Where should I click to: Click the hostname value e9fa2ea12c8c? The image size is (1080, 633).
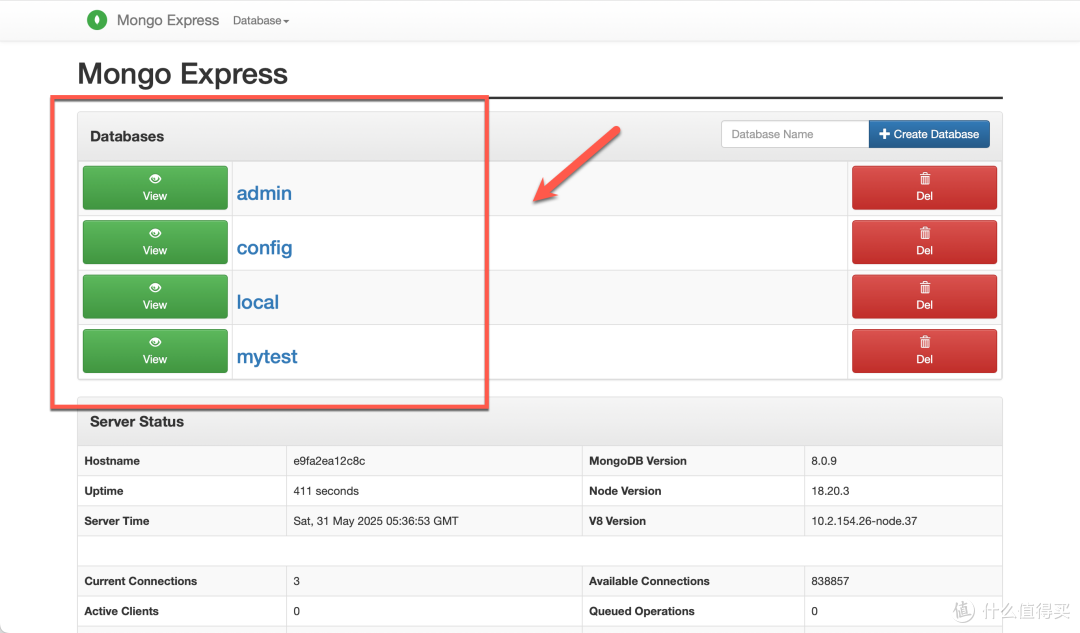(x=329, y=461)
